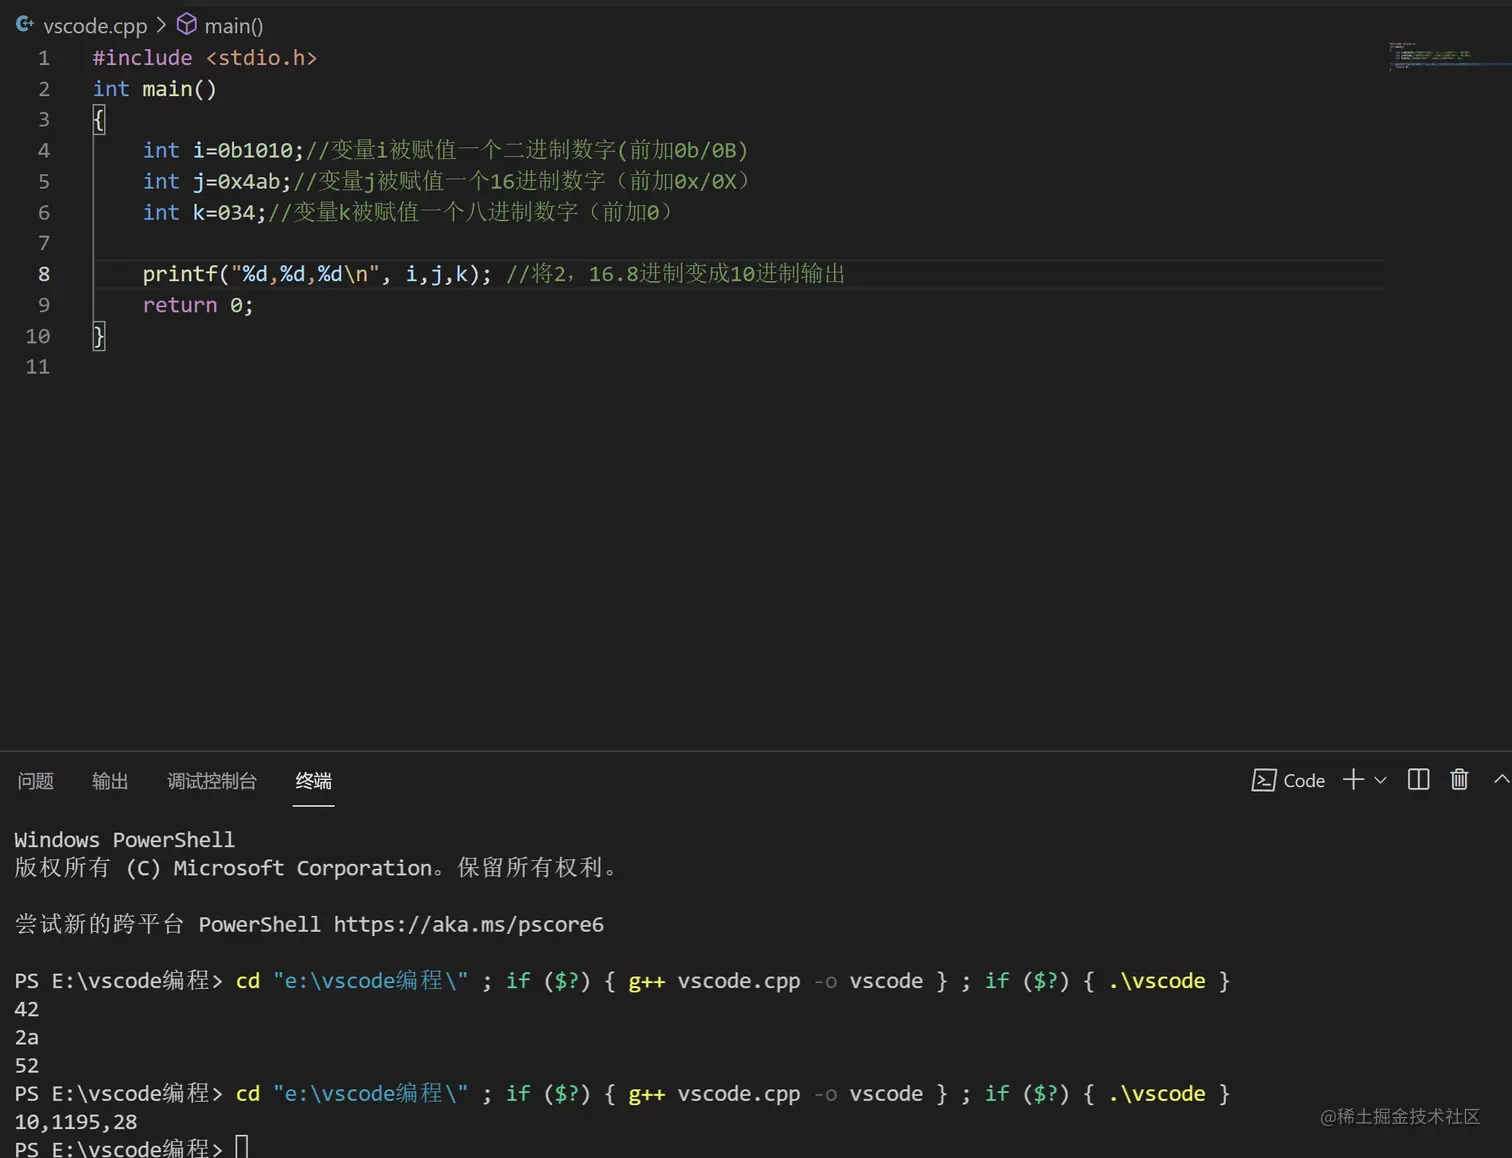
Task: Click terminal output 2a
Action: click(x=27, y=1038)
